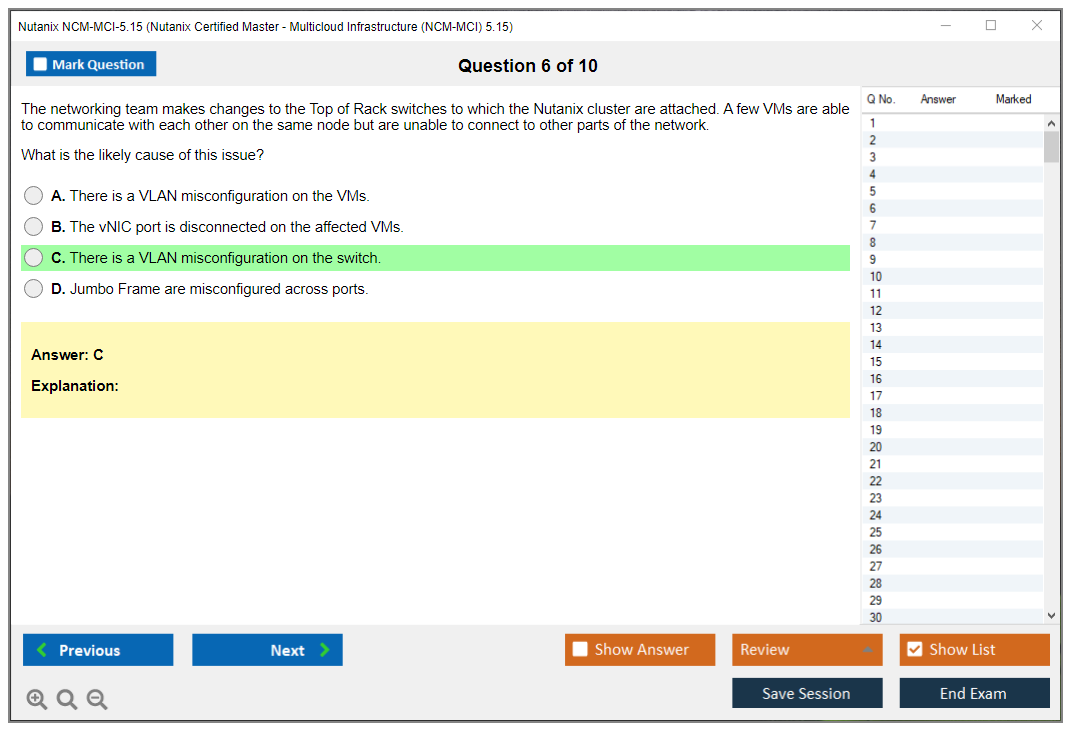The image size is (1075, 735).
Task: Open the Review dropdown menu
Action: point(807,650)
